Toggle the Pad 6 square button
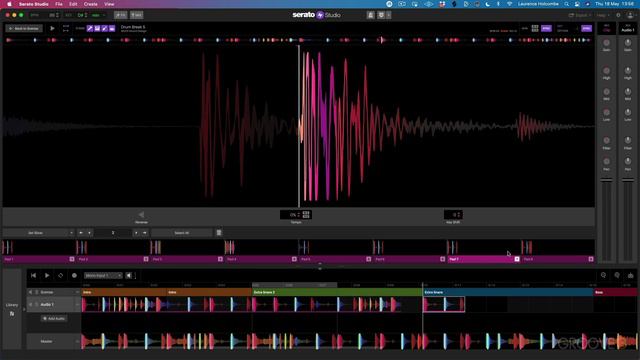Screen dimensions: 640x360 (x=442, y=259)
